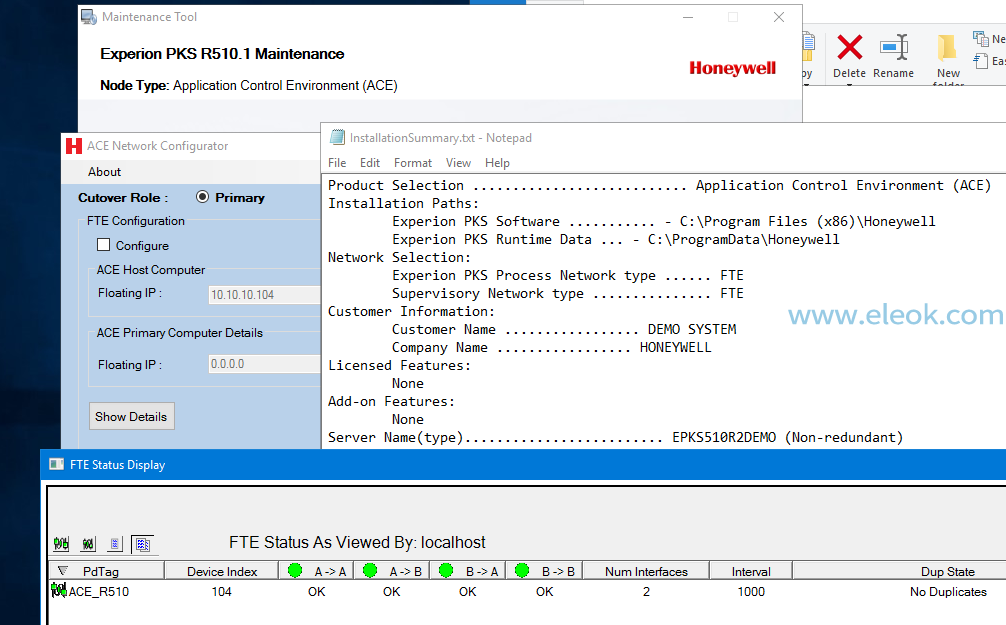Click the OK value under B->B column
The image size is (1006, 625).
(x=545, y=592)
